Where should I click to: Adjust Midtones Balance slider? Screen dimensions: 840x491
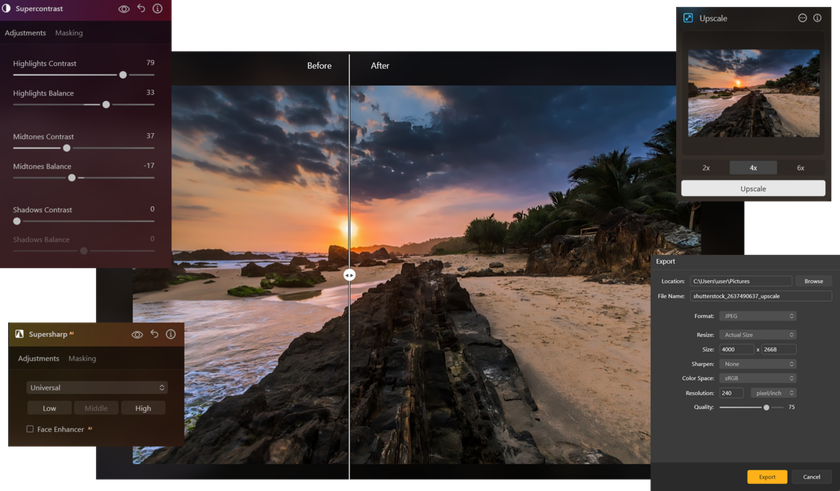point(84,178)
